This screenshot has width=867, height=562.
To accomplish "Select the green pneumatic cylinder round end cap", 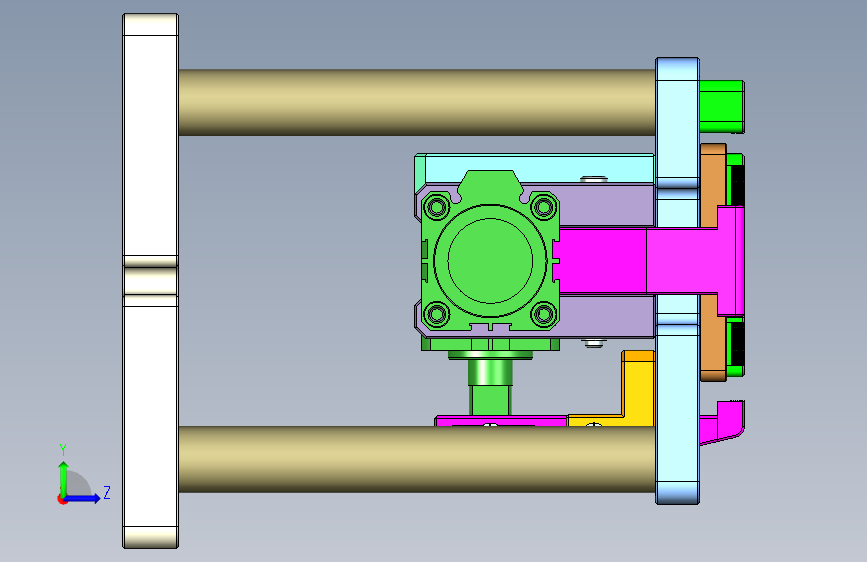I will pyautogui.click(x=490, y=260).
